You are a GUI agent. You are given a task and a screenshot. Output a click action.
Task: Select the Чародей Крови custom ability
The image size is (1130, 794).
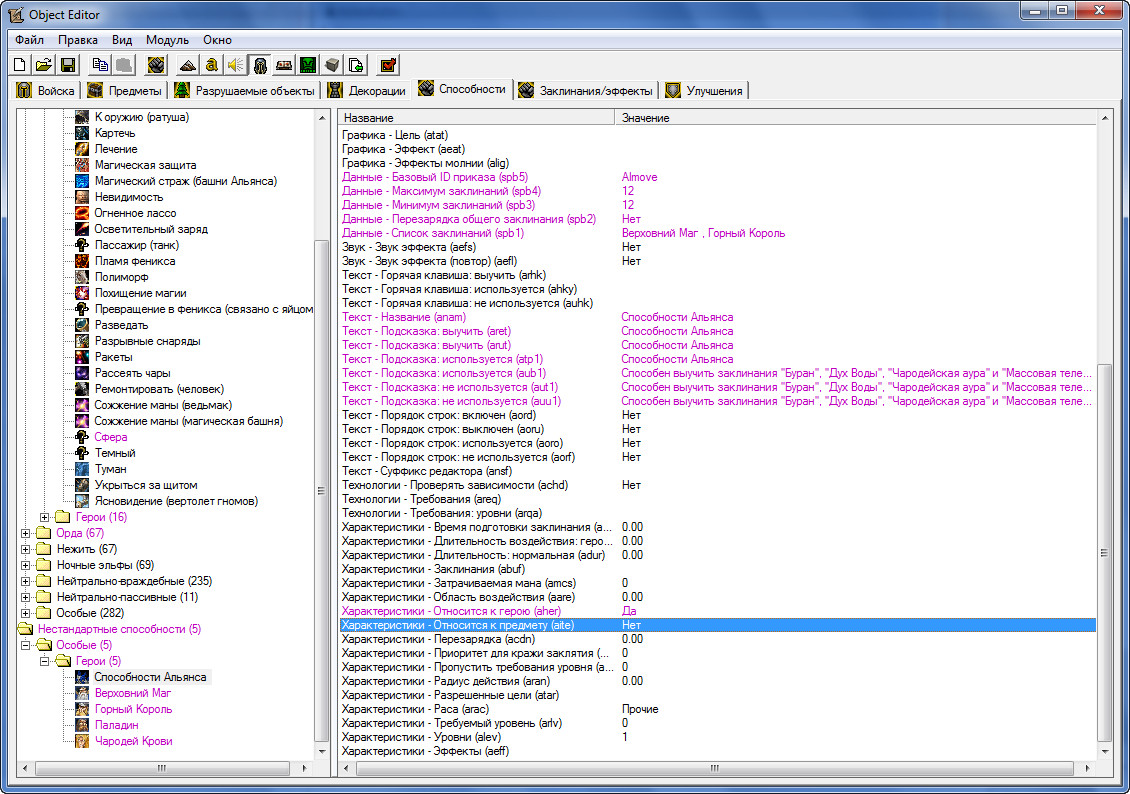pos(133,741)
